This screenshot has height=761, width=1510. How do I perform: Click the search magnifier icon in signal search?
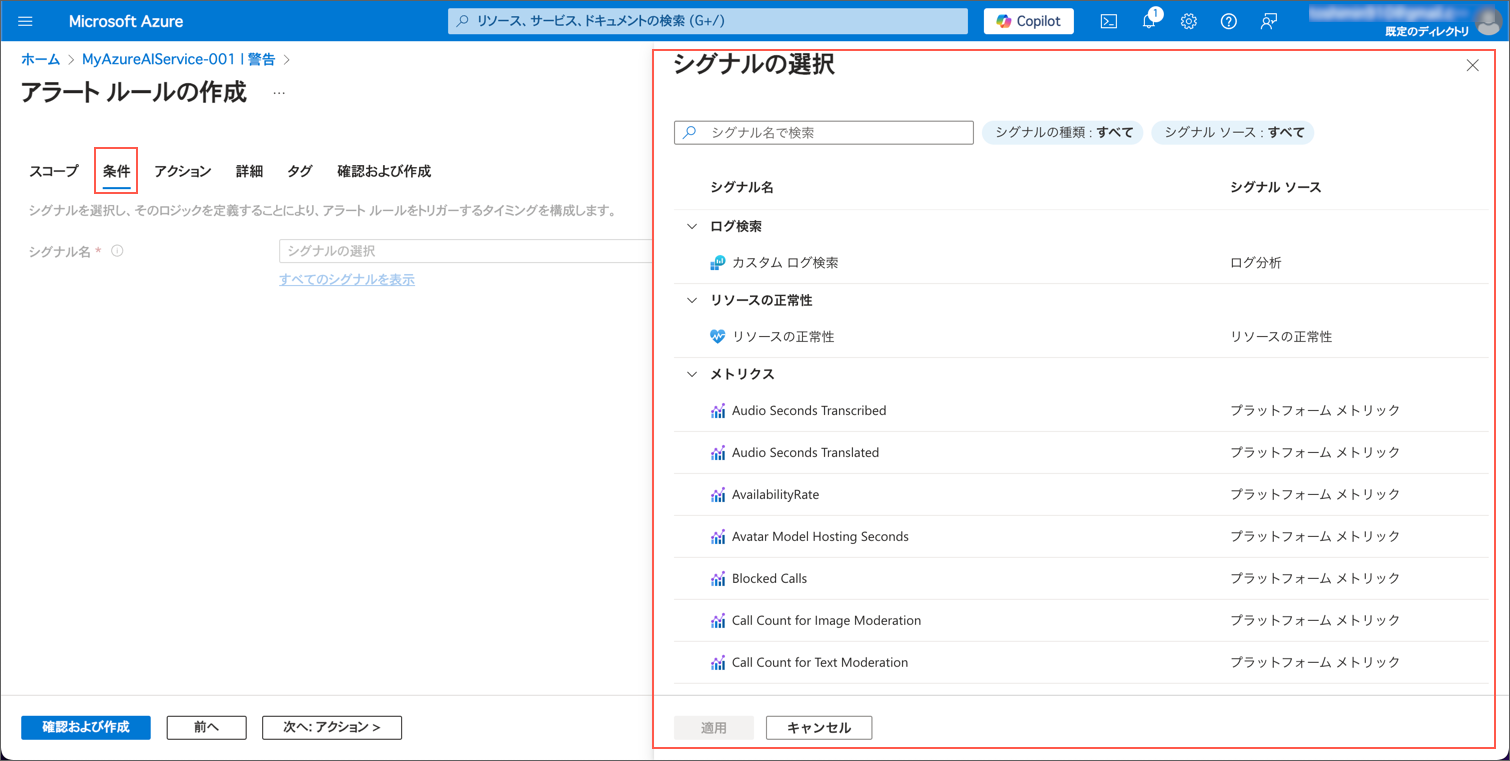click(x=690, y=132)
